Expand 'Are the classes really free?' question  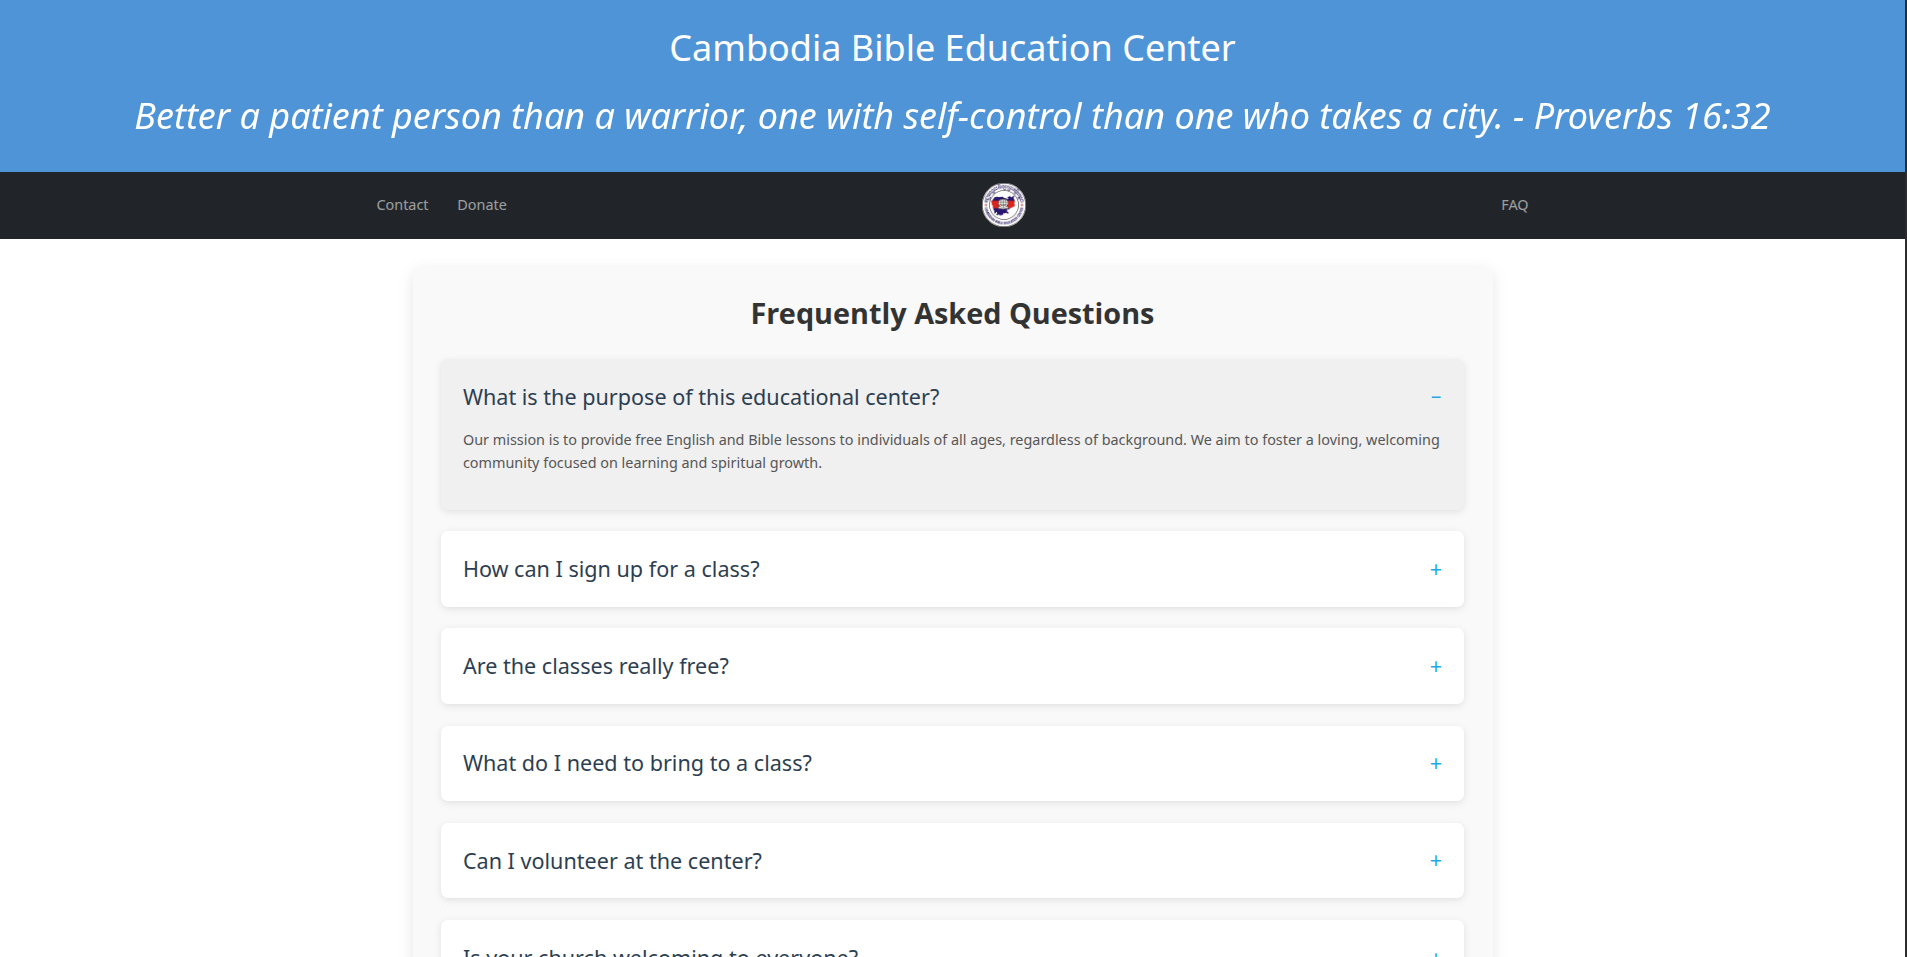coord(596,667)
